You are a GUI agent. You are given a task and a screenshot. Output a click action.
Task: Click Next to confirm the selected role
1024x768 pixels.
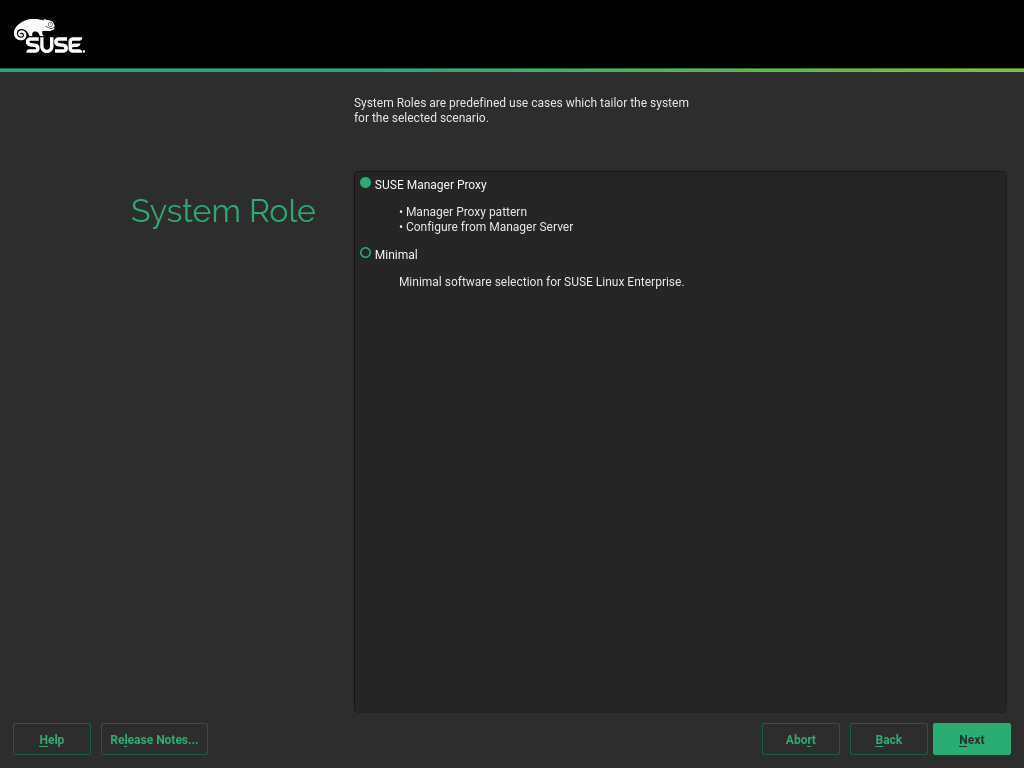pos(971,739)
